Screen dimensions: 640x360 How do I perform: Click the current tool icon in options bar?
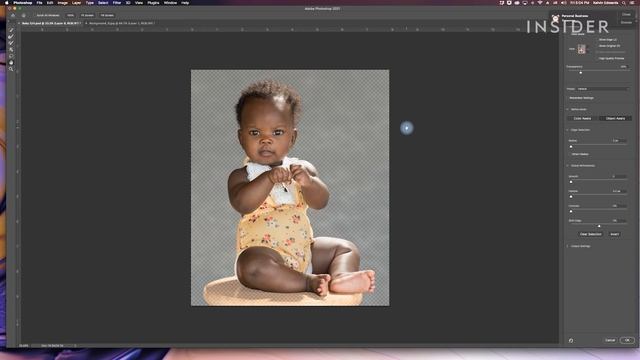click(x=24, y=16)
